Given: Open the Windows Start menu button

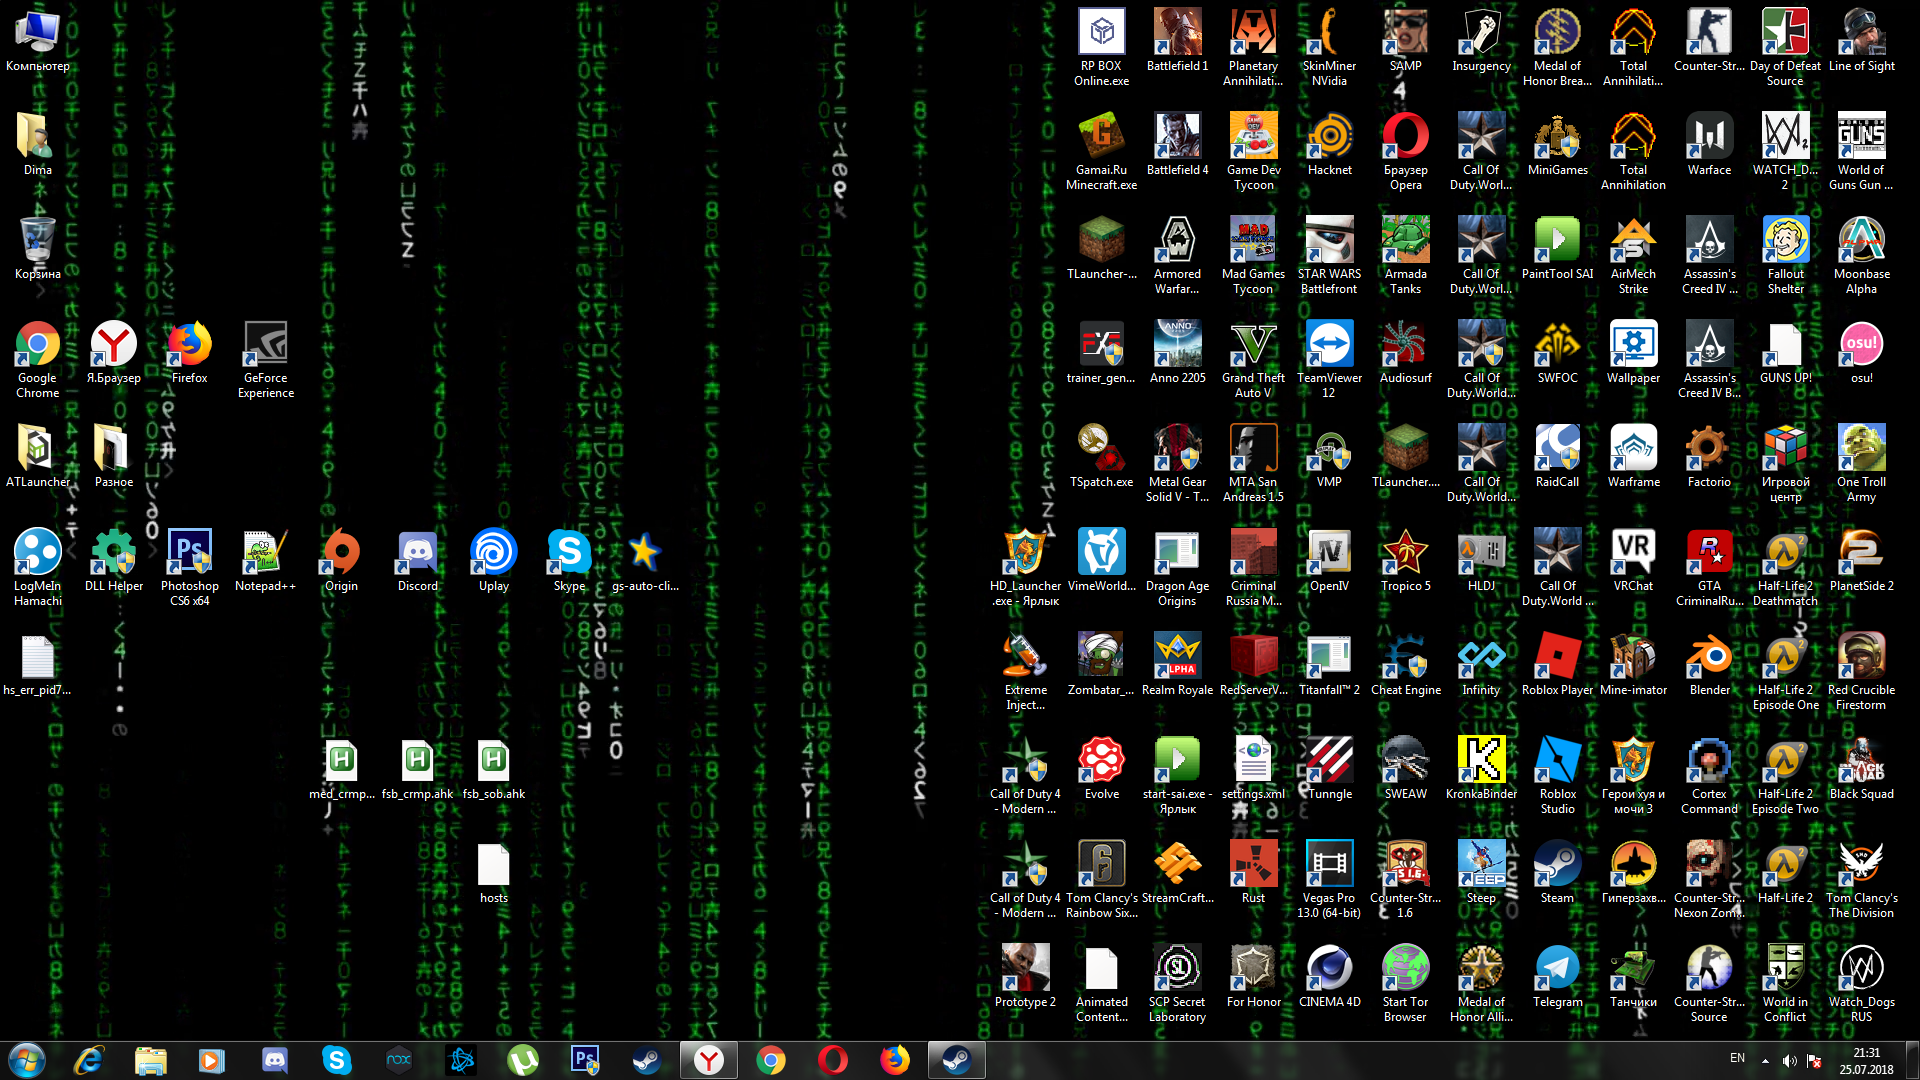Looking at the screenshot, I should click(x=27, y=1060).
